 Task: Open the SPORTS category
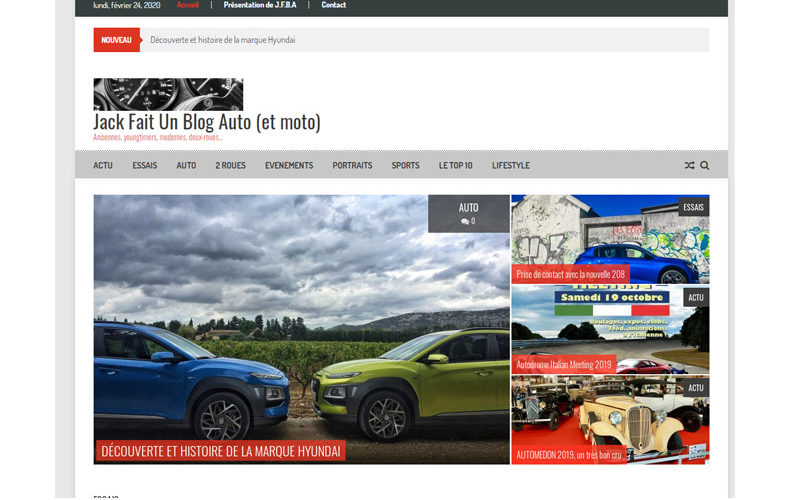[406, 165]
